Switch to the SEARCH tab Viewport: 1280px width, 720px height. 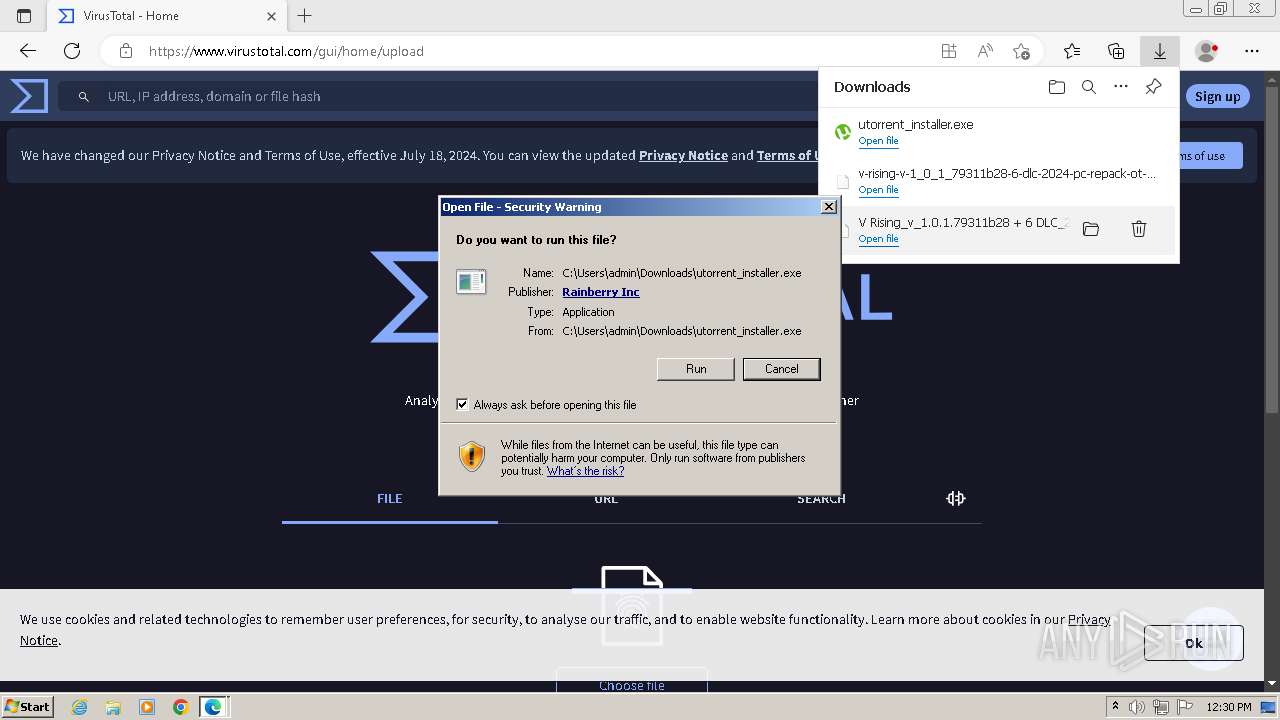pos(821,499)
